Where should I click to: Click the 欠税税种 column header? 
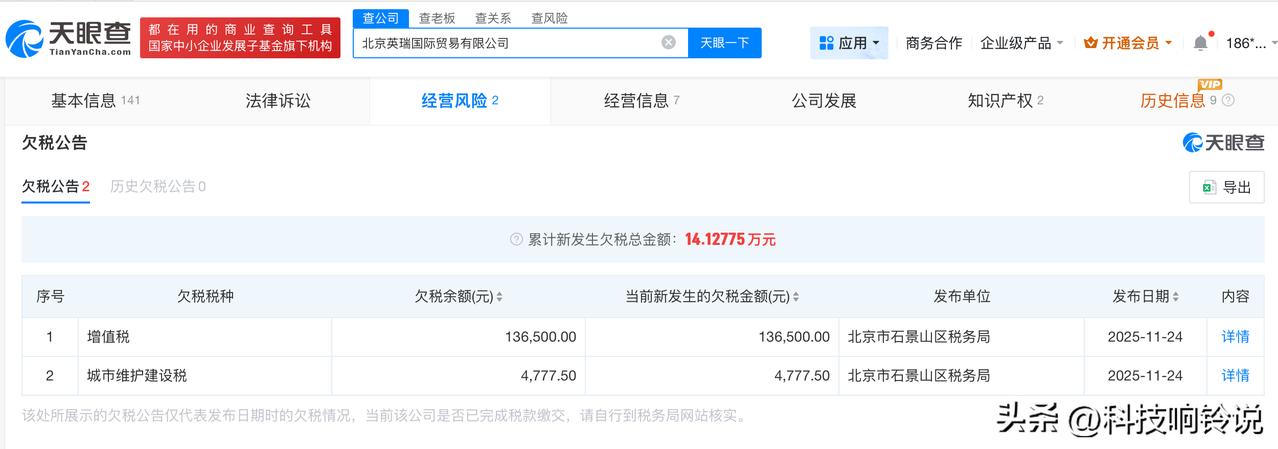(206, 297)
